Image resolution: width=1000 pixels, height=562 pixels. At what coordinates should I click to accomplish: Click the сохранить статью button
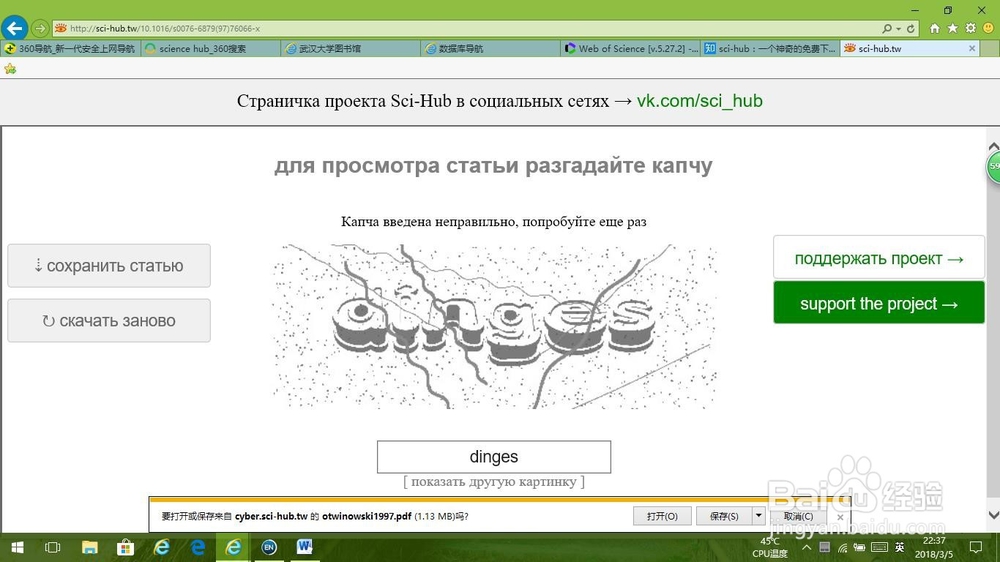tap(109, 265)
